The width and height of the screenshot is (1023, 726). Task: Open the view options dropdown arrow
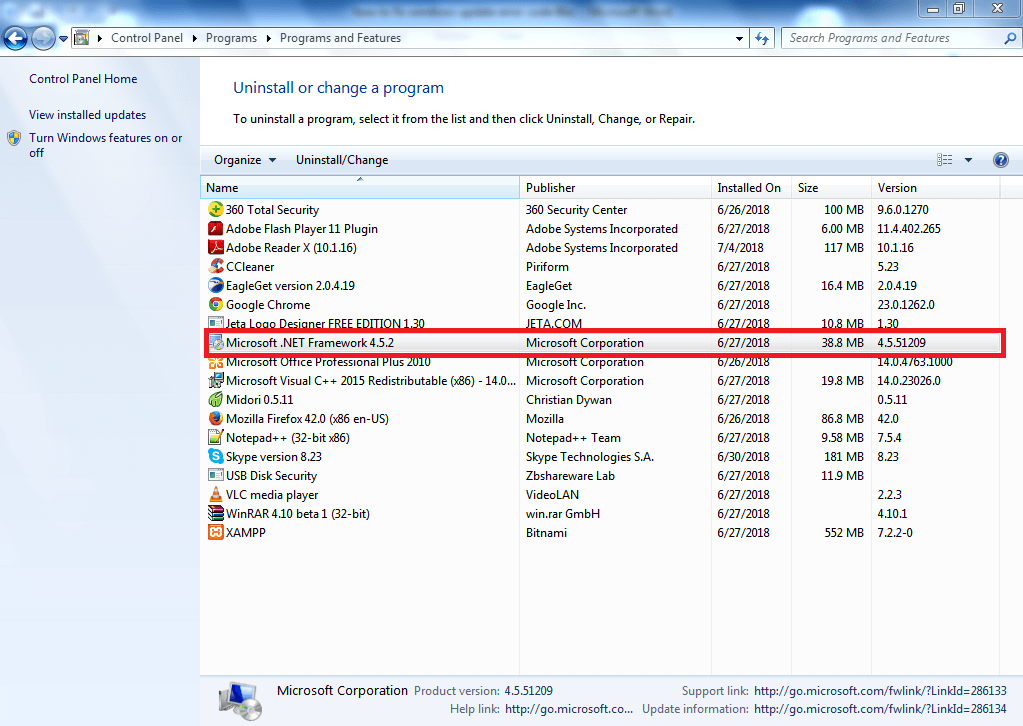point(968,160)
